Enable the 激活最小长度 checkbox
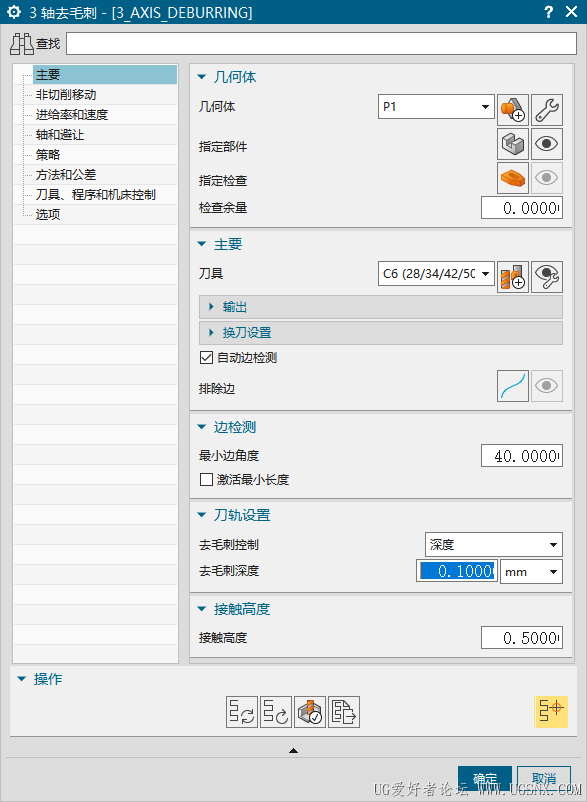Screen dimensions: 587x802 click(x=206, y=480)
